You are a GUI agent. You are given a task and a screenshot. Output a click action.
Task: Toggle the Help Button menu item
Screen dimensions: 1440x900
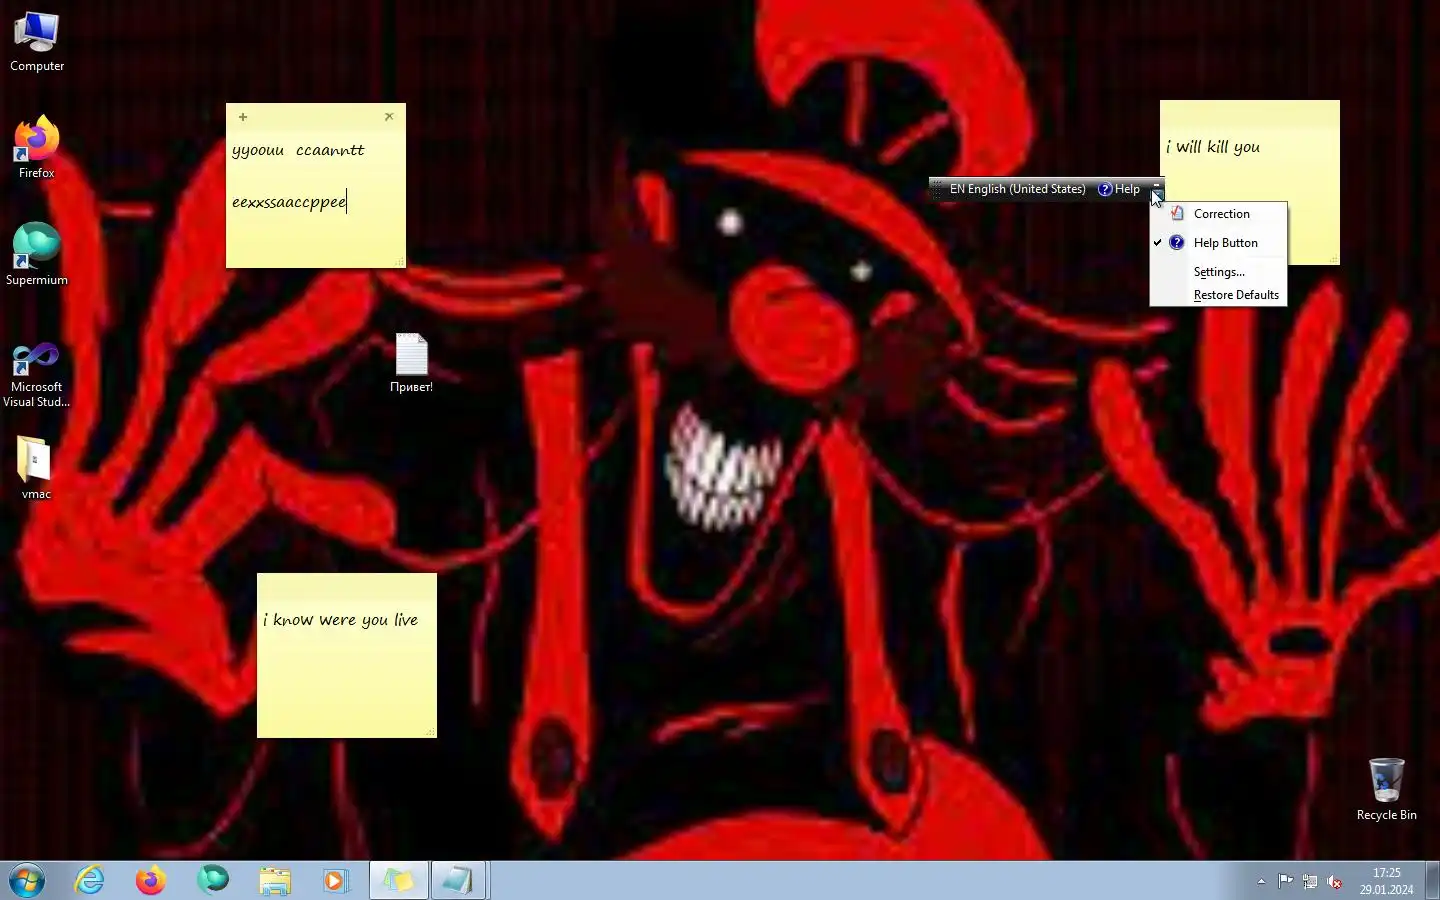tap(1218, 243)
